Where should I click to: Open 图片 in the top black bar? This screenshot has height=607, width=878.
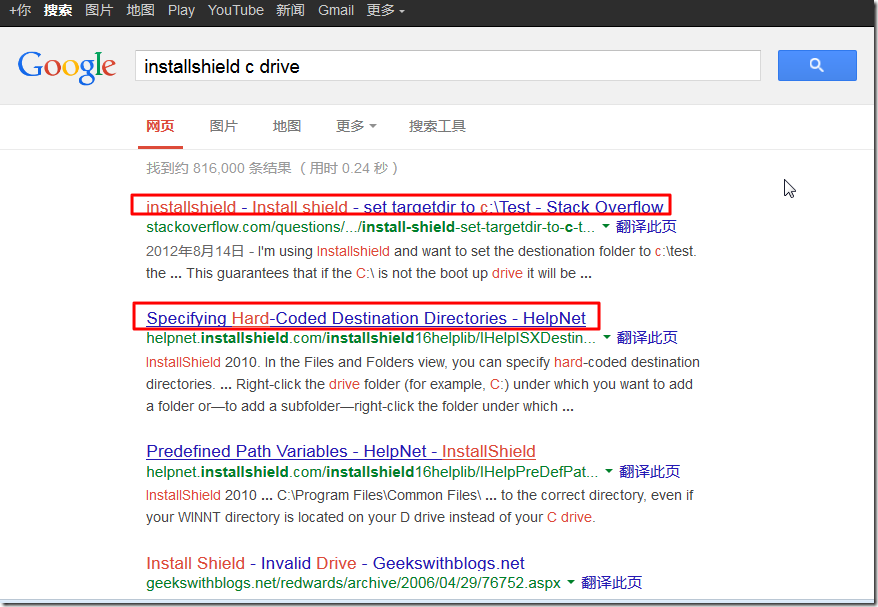[x=99, y=10]
